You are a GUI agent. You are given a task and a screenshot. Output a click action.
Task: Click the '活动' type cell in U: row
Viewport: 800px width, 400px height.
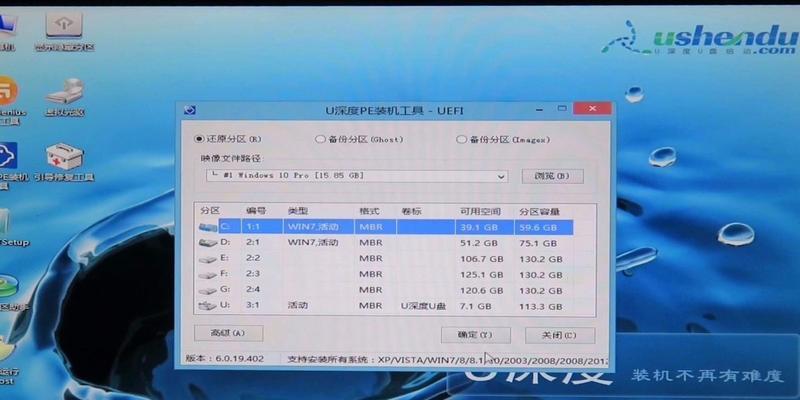pyautogui.click(x=298, y=306)
